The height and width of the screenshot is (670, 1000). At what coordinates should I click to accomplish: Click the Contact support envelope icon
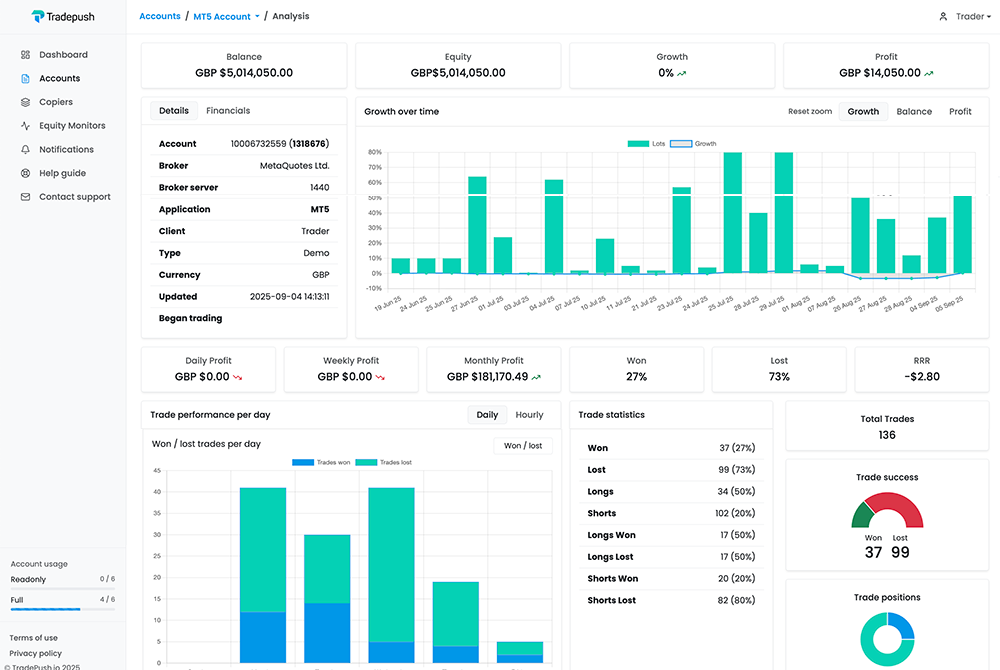[26, 197]
